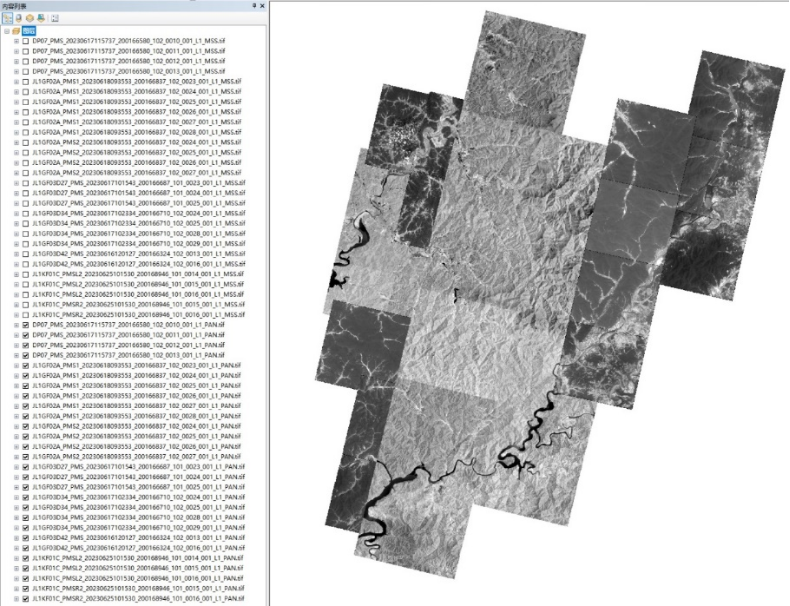Close the table of contents panel
The width and height of the screenshot is (790, 606).
coord(261,6)
